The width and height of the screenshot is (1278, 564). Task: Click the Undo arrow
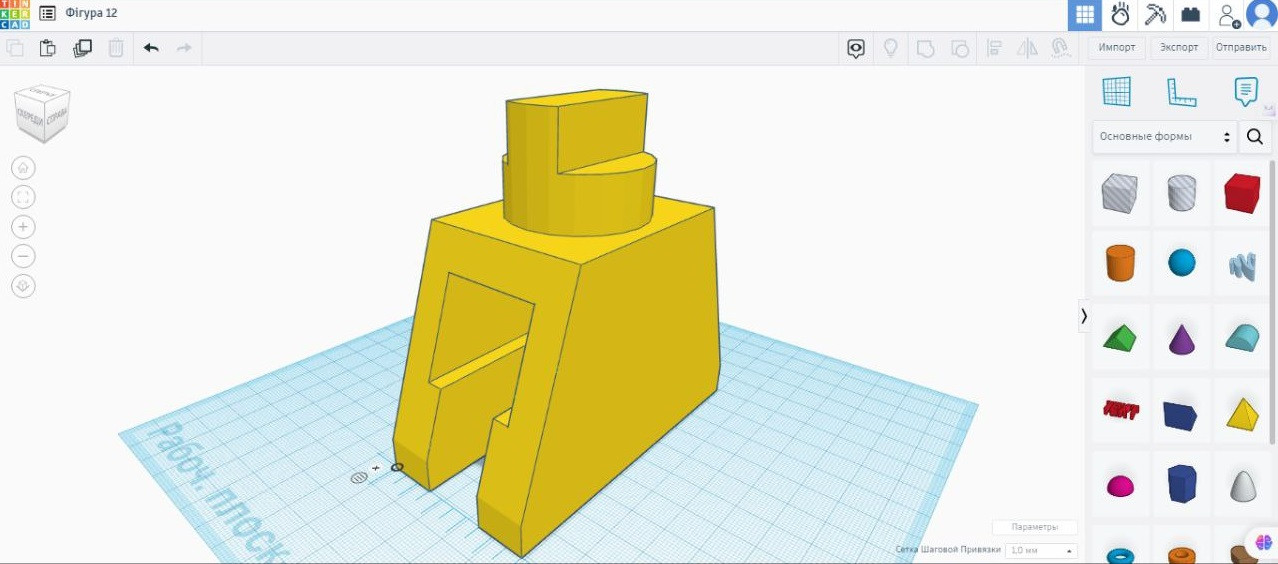pyautogui.click(x=151, y=47)
